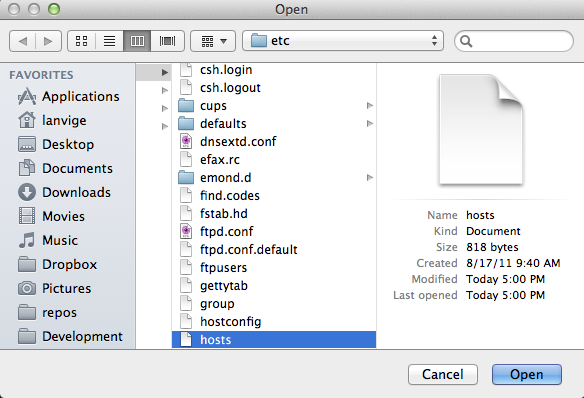Go forward with the right arrow button
The image size is (584, 398).
pyautogui.click(x=48, y=41)
